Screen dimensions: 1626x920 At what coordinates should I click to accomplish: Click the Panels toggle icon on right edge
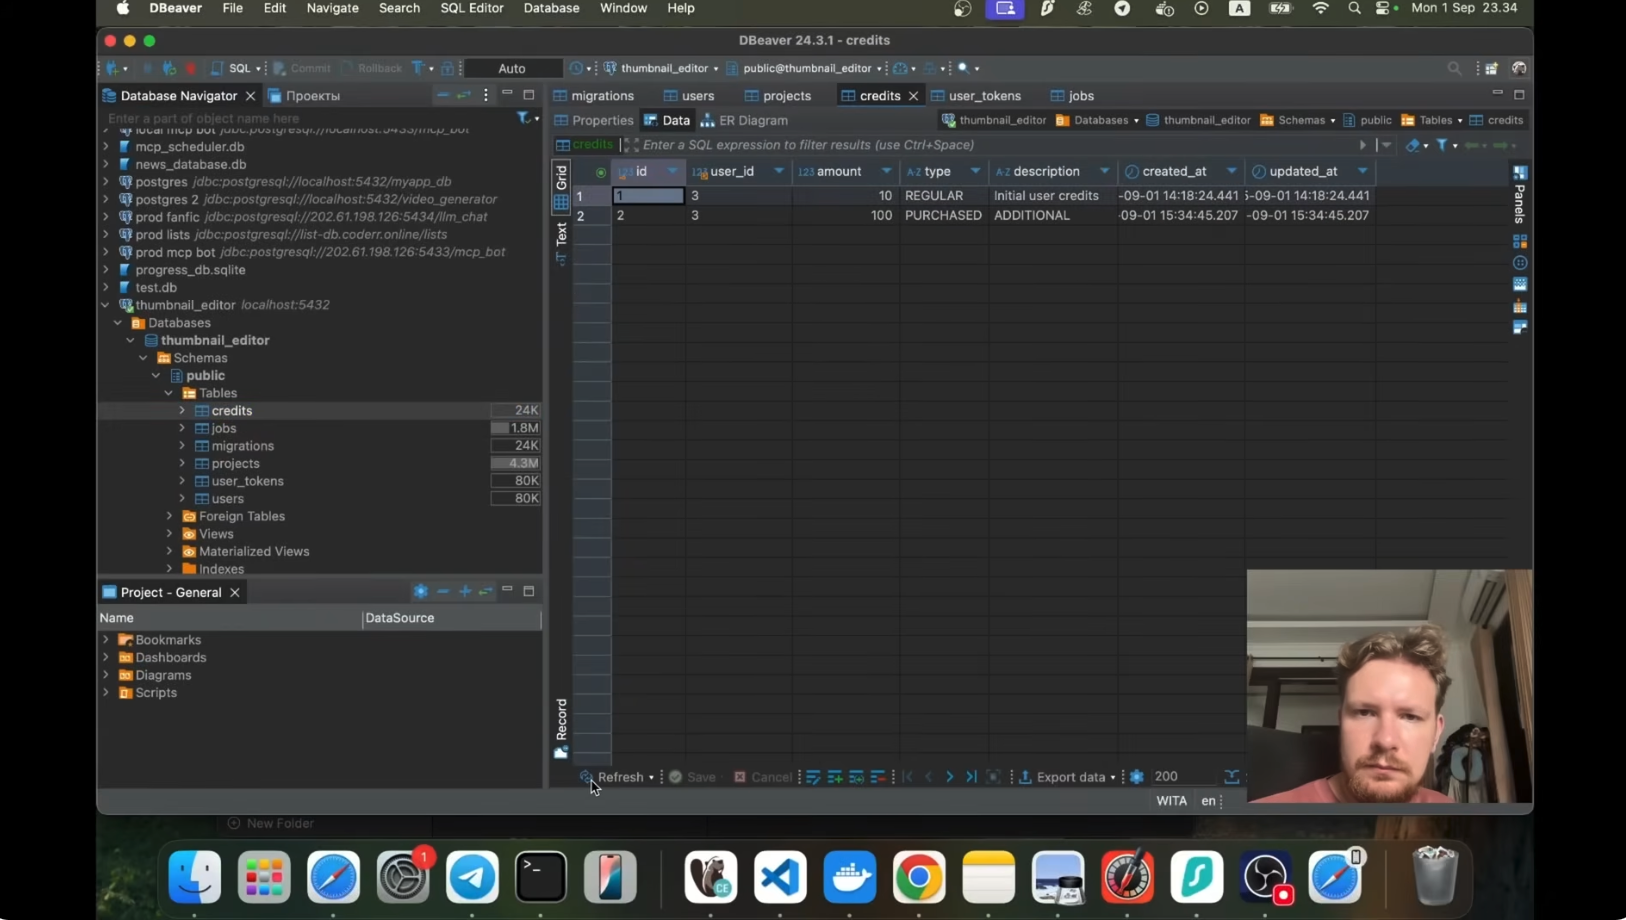click(1520, 172)
